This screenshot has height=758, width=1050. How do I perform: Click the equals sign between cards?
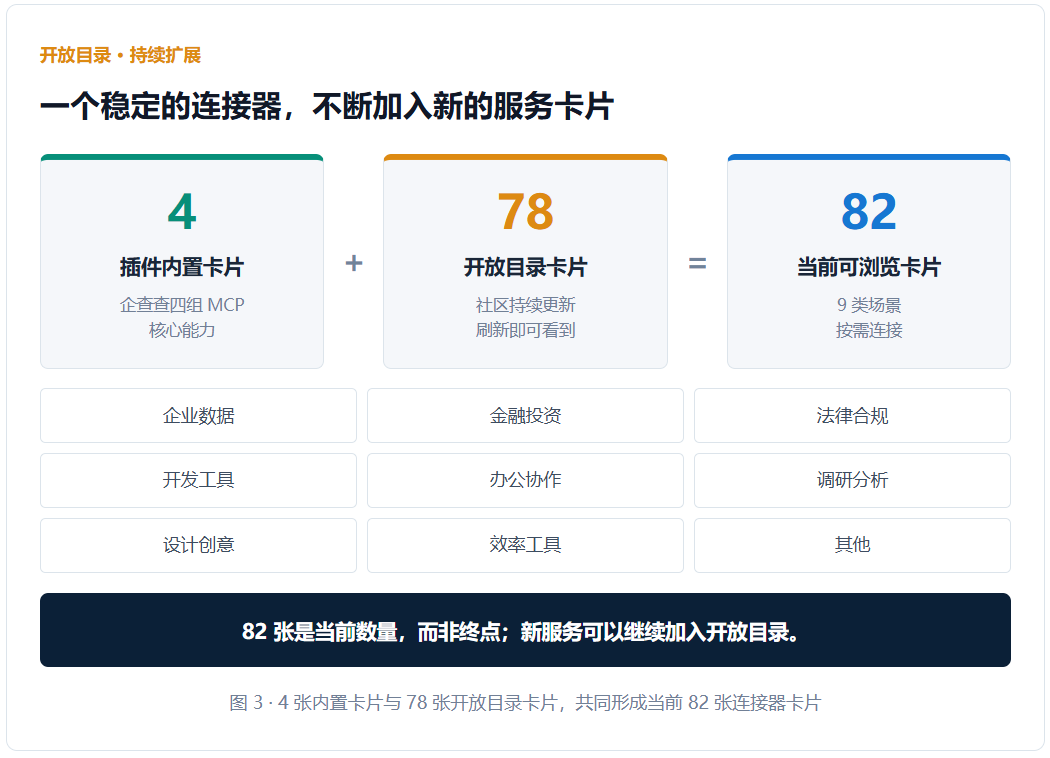coord(697,264)
